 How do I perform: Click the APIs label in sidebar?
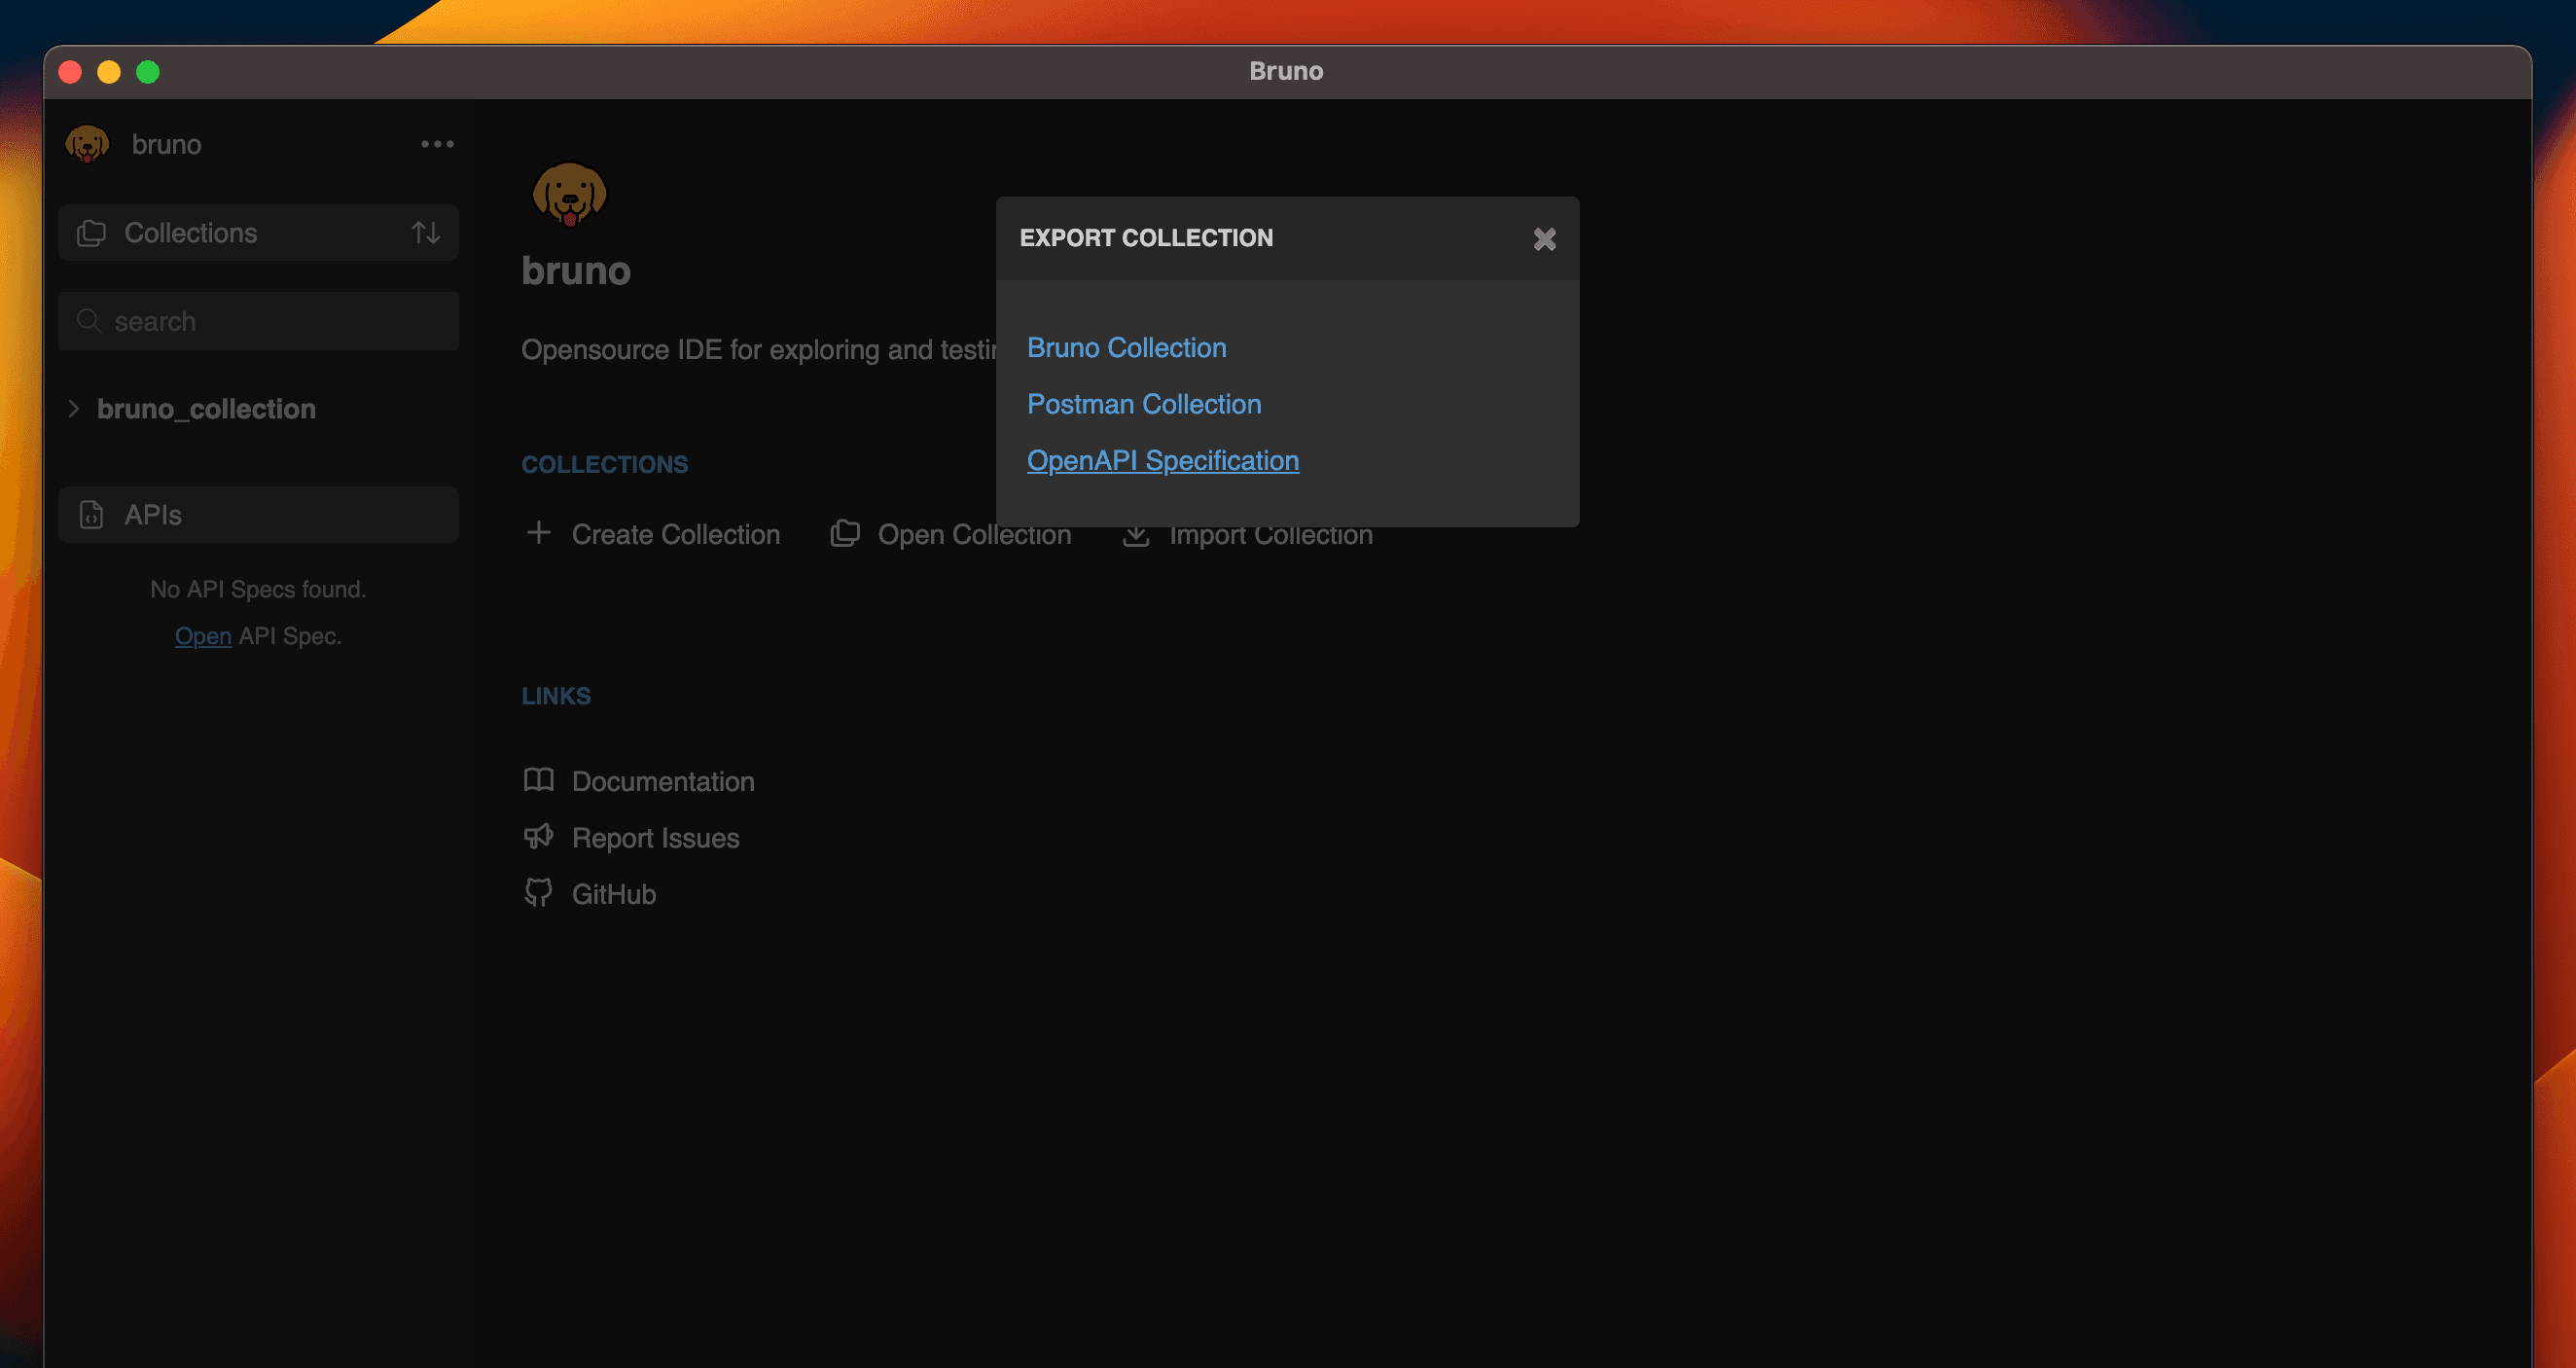click(x=153, y=515)
